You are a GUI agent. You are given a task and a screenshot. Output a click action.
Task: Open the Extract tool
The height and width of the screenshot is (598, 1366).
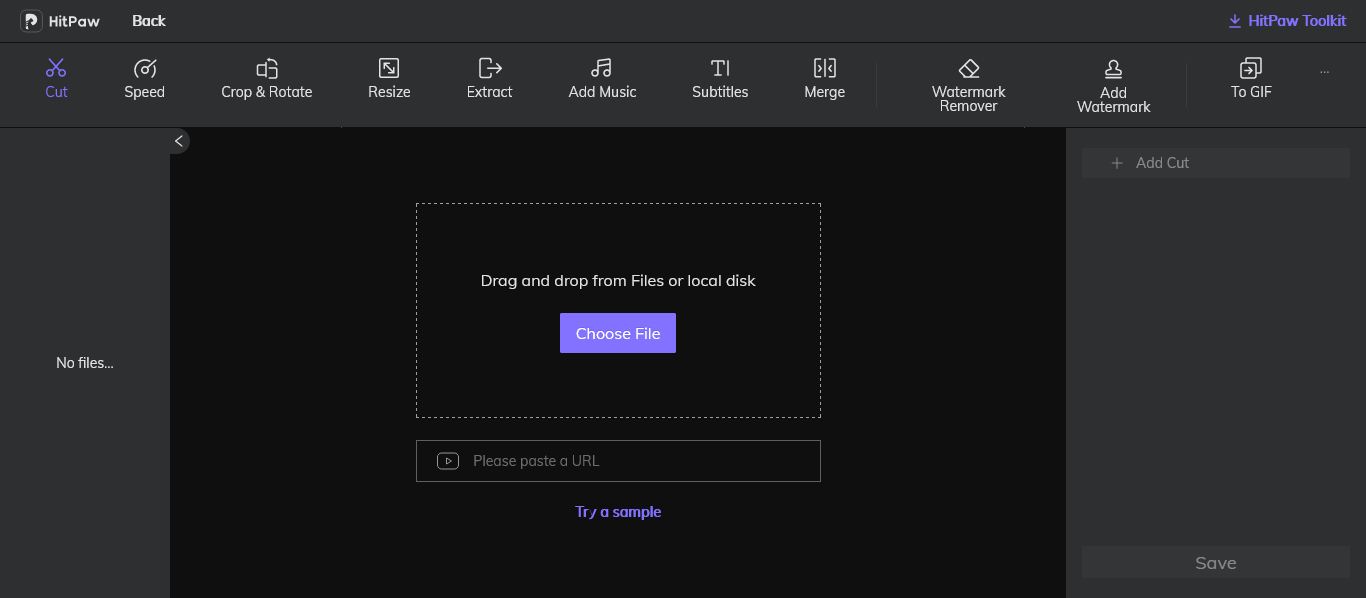point(490,79)
